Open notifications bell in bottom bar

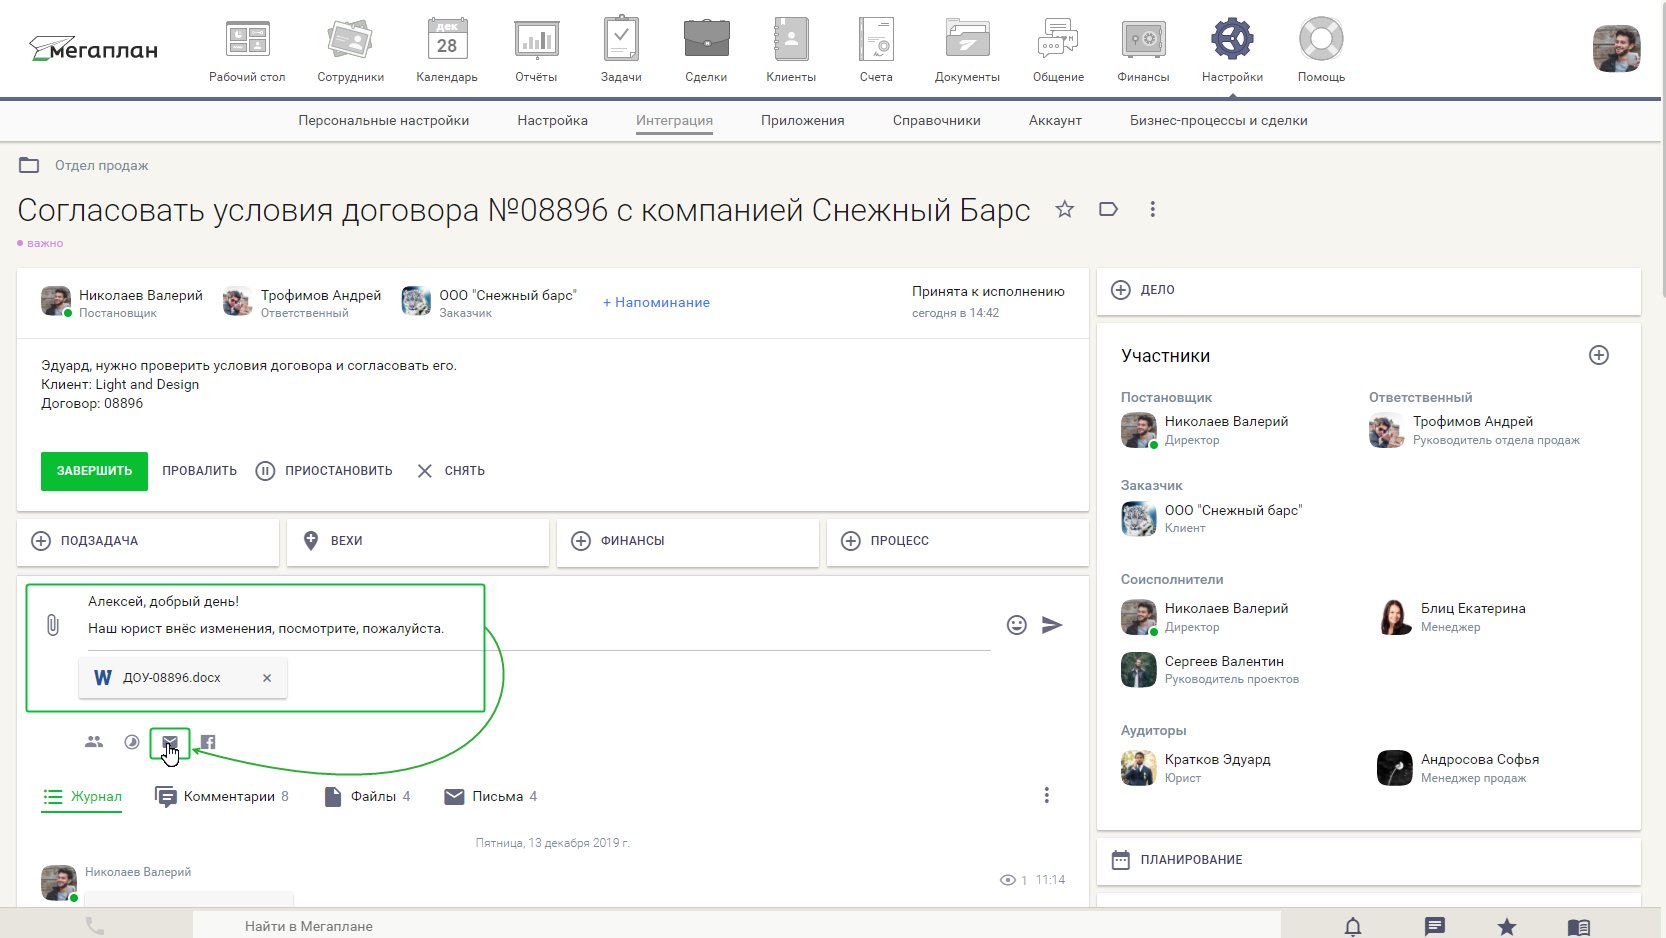pos(1352,926)
